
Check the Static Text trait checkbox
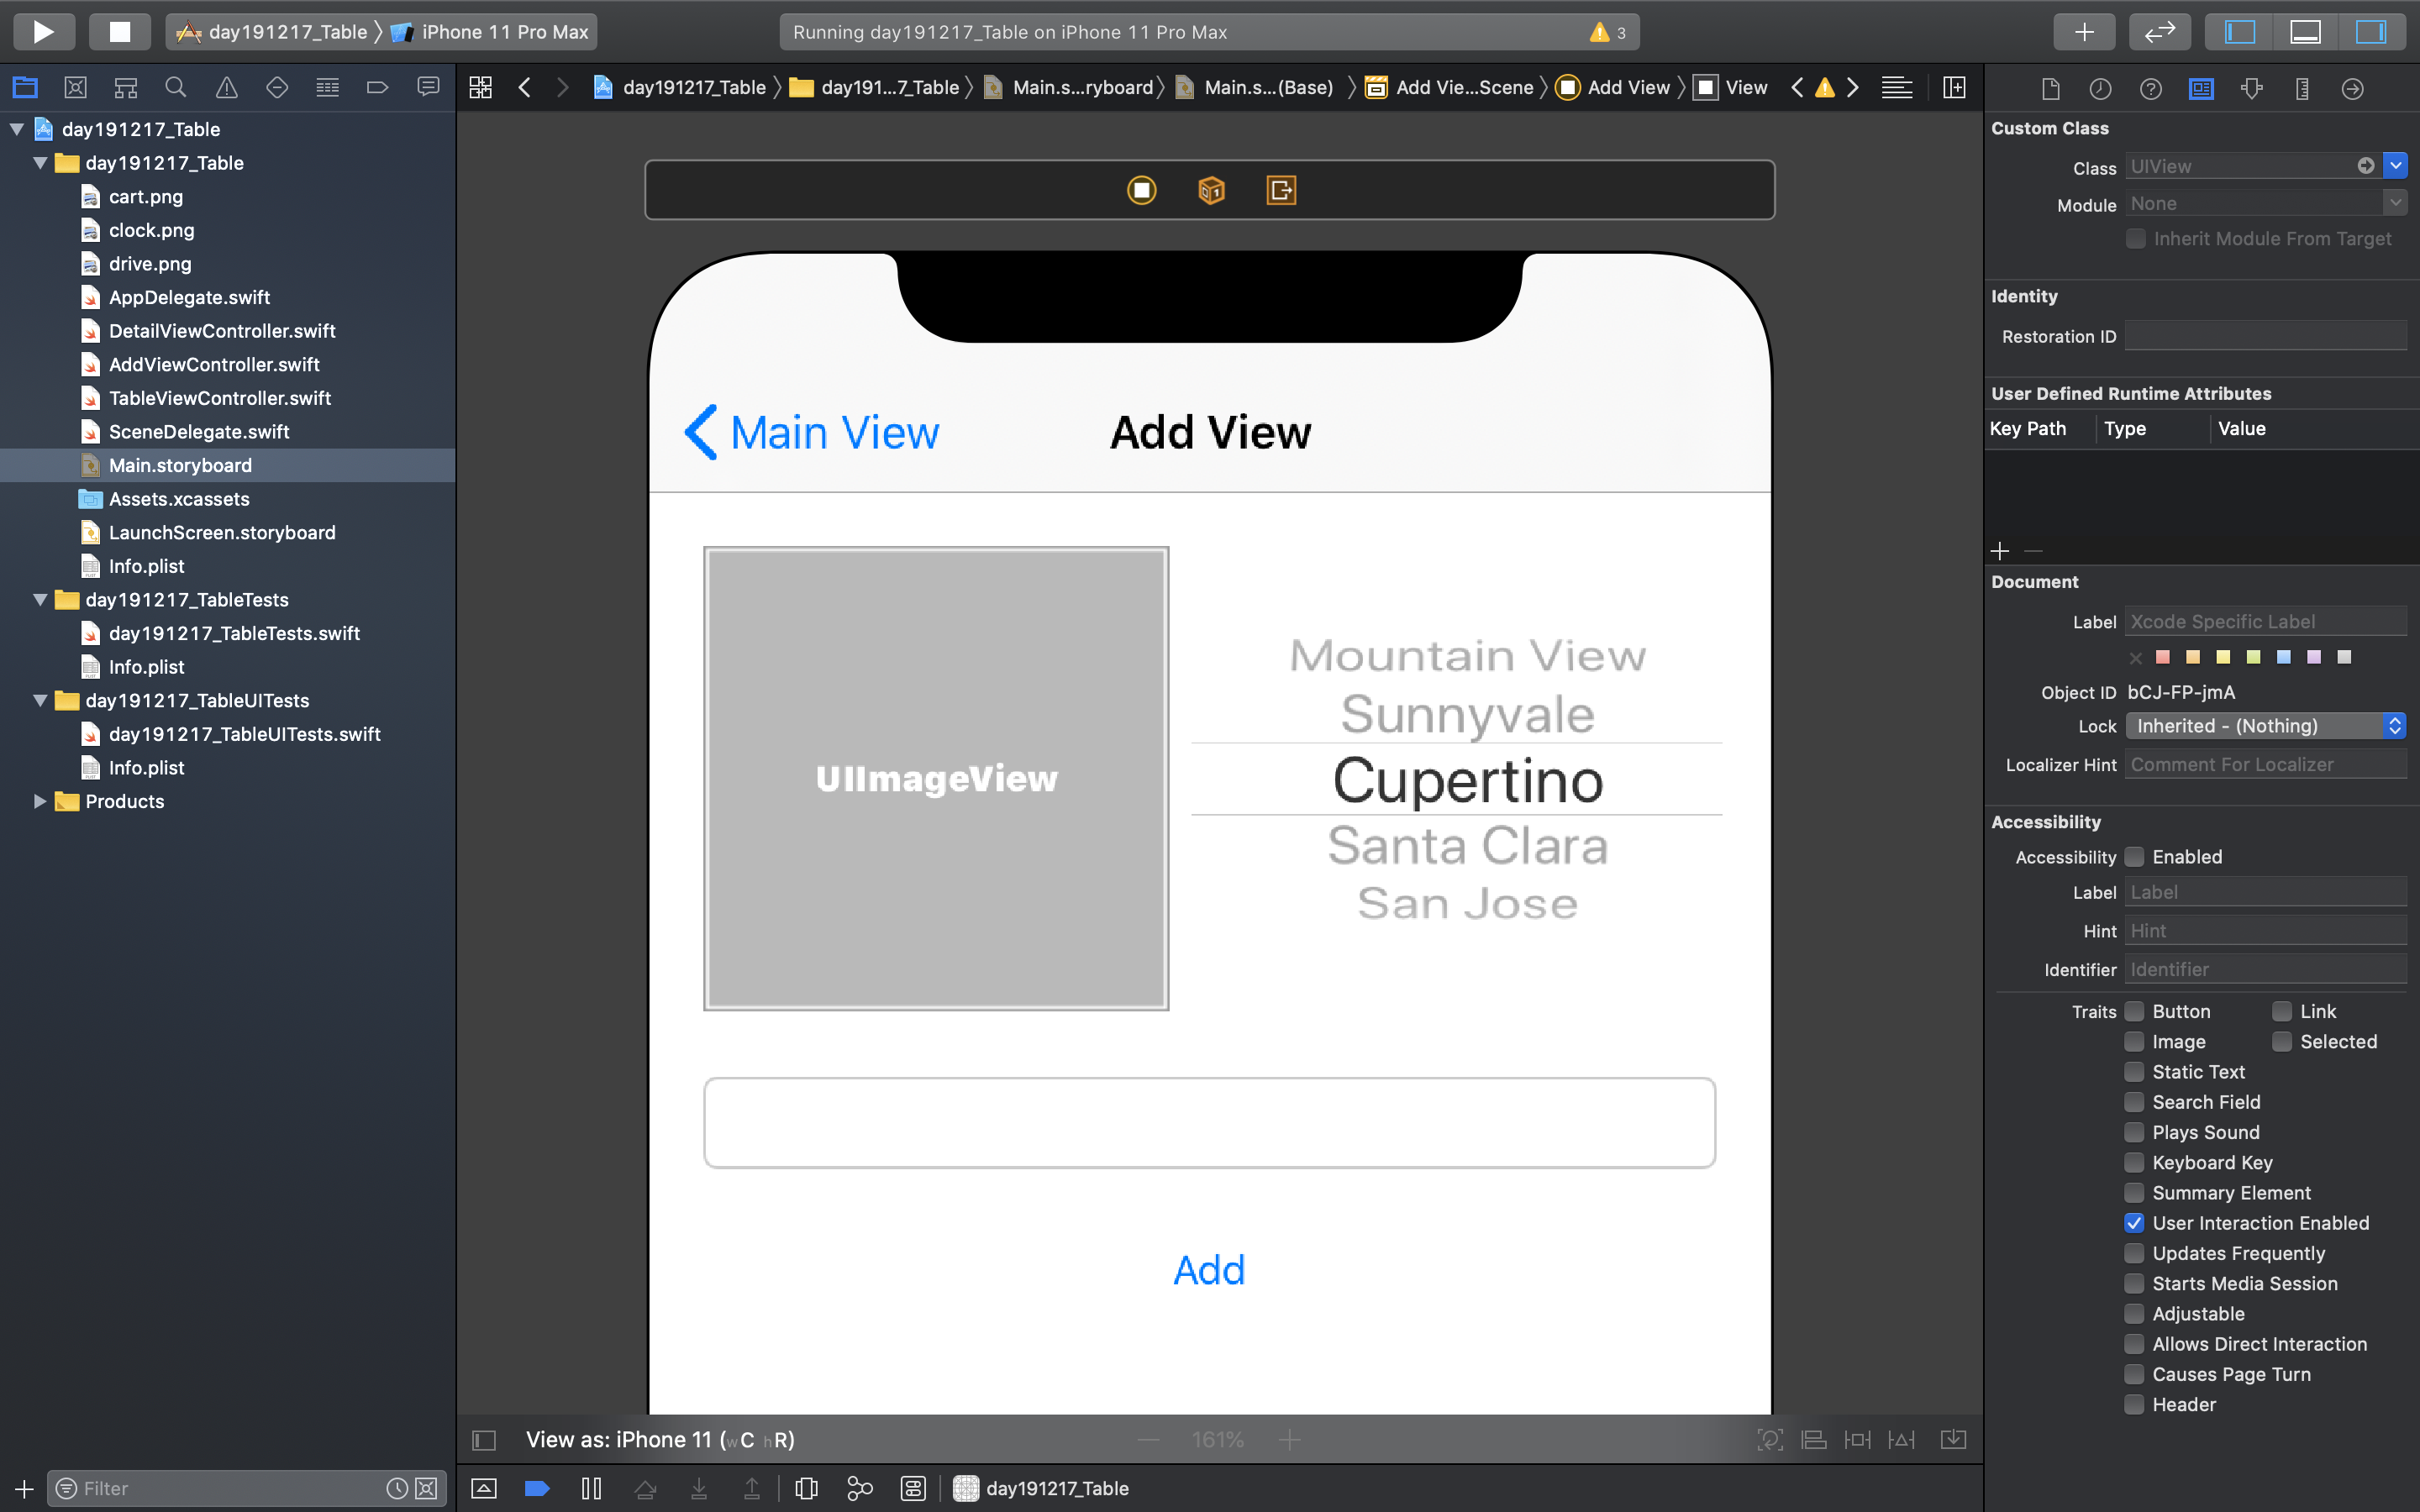[2134, 1072]
